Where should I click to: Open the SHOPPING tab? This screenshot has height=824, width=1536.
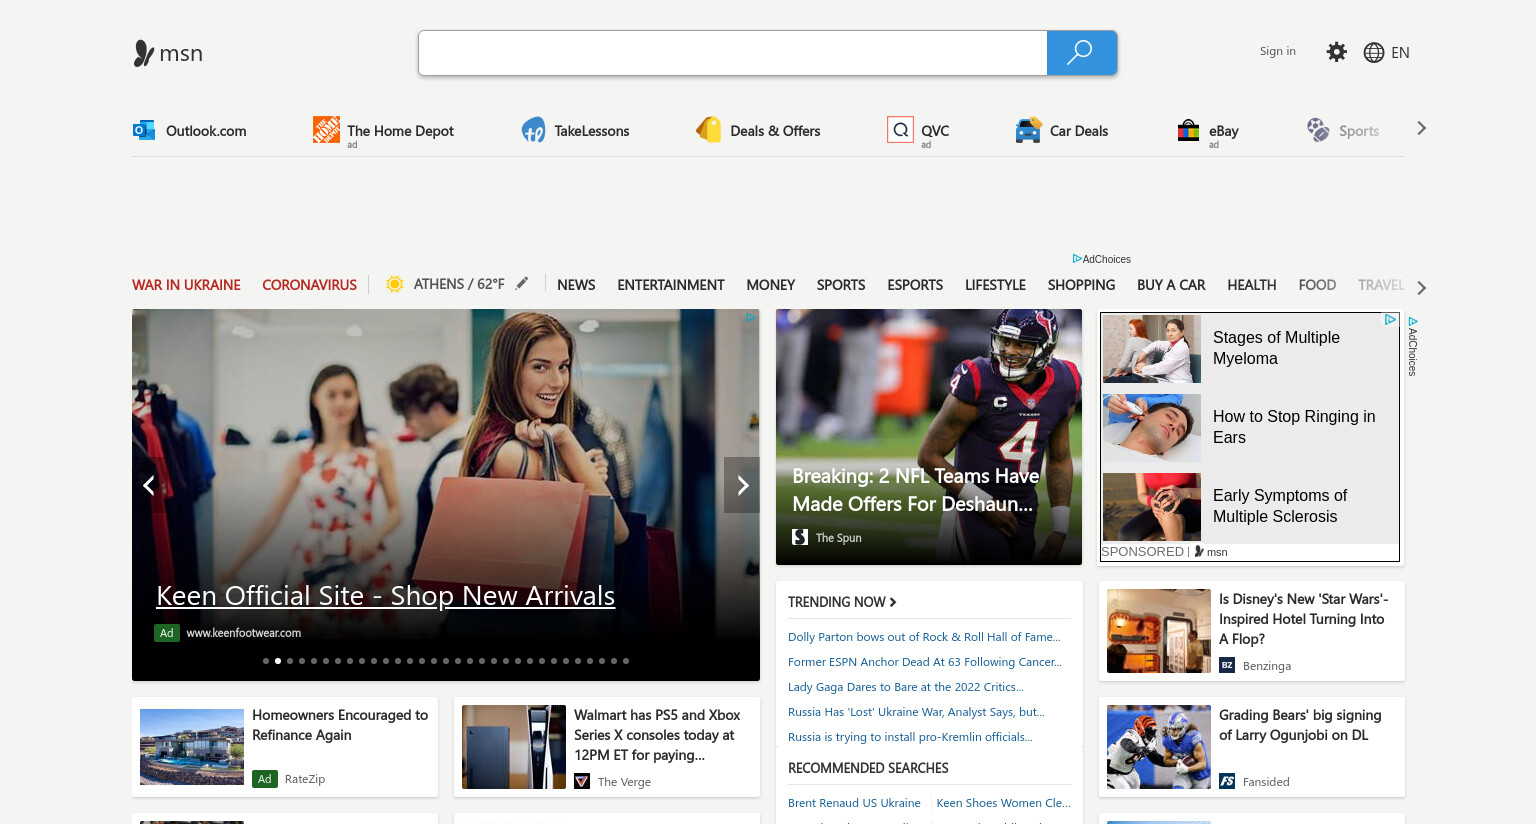(1081, 285)
